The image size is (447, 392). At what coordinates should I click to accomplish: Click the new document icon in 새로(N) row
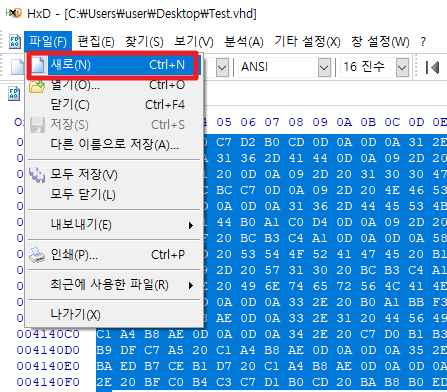click(x=38, y=65)
